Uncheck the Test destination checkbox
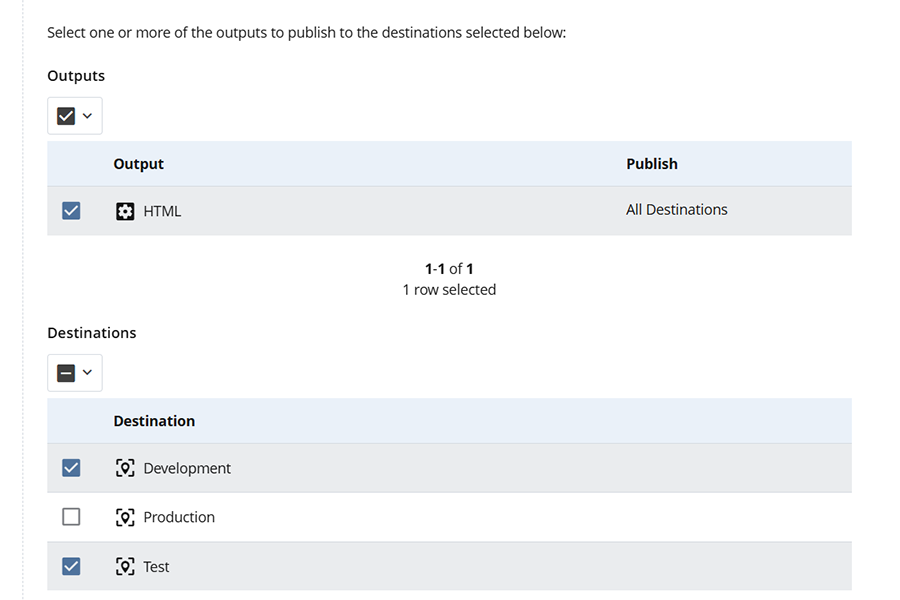 [x=71, y=567]
